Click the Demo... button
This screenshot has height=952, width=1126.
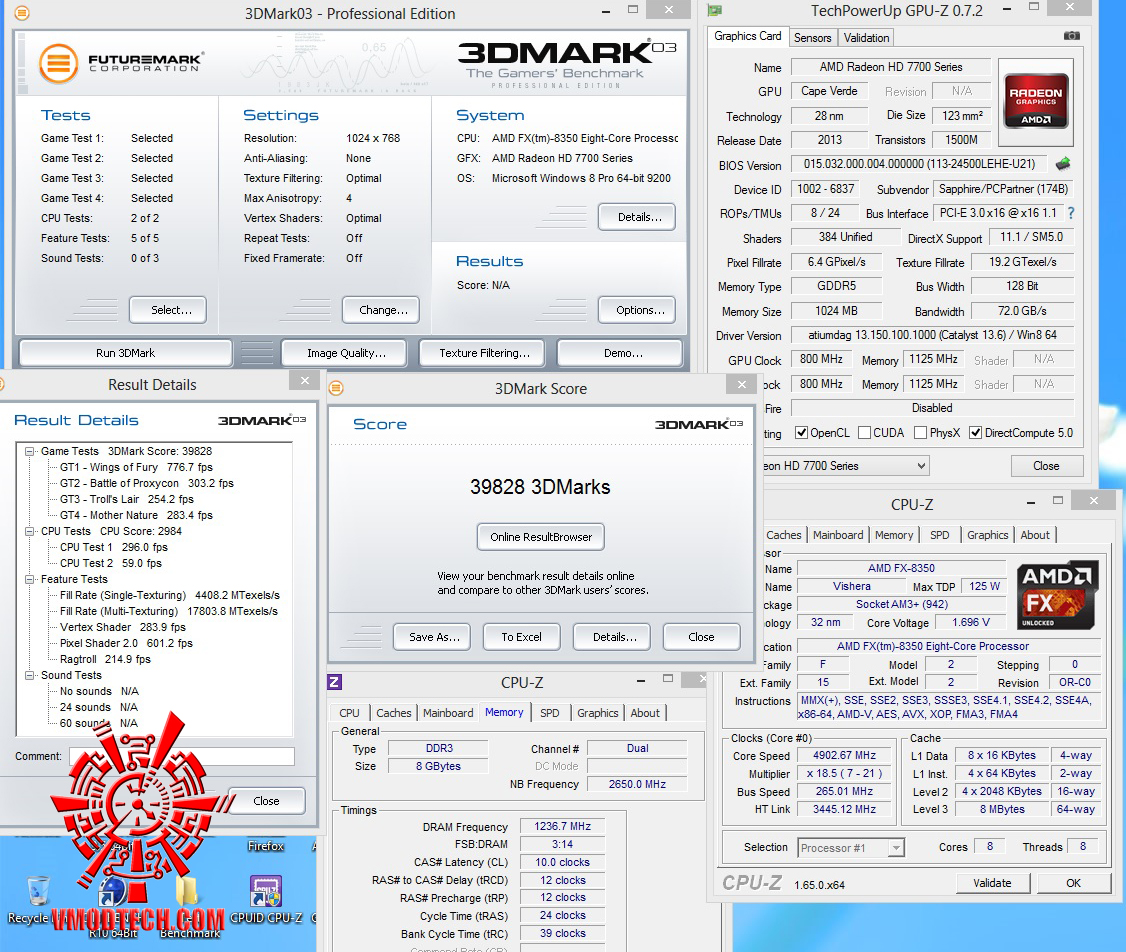(620, 353)
